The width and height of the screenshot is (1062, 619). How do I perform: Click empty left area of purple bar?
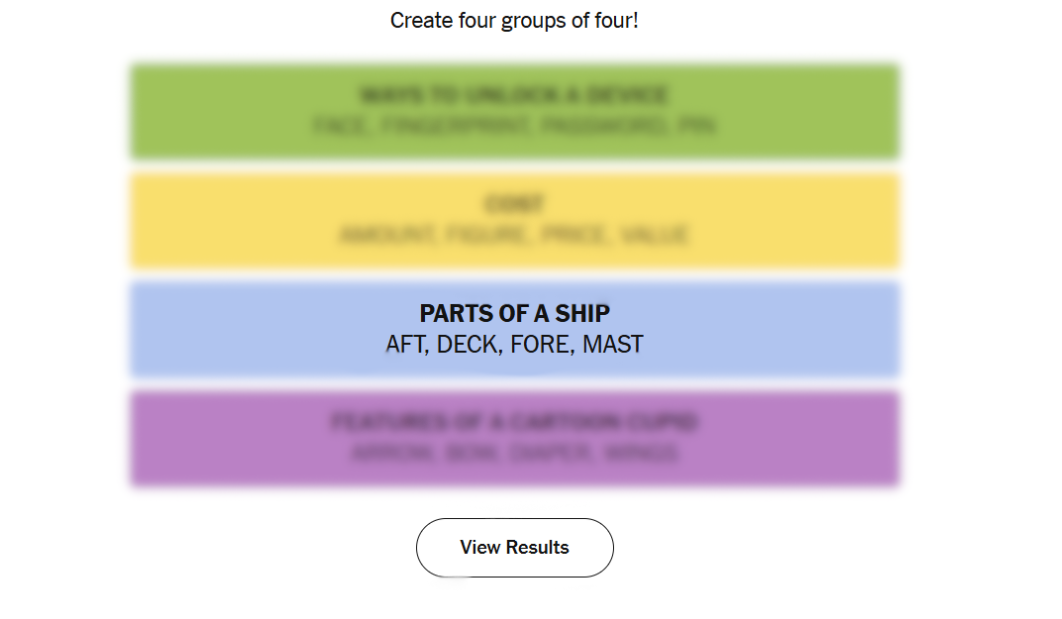(x=210, y=438)
